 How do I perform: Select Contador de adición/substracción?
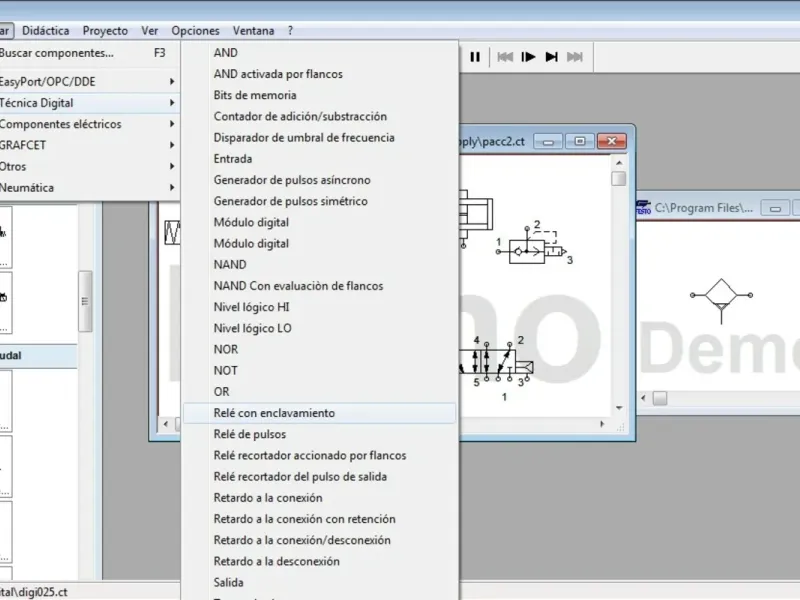click(x=319, y=116)
